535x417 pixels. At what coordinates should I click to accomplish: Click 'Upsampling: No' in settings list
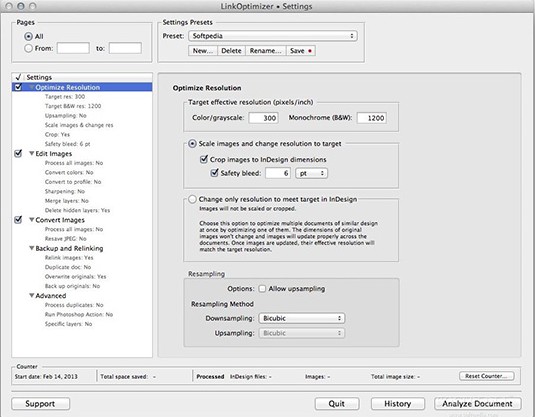[x=66, y=116]
